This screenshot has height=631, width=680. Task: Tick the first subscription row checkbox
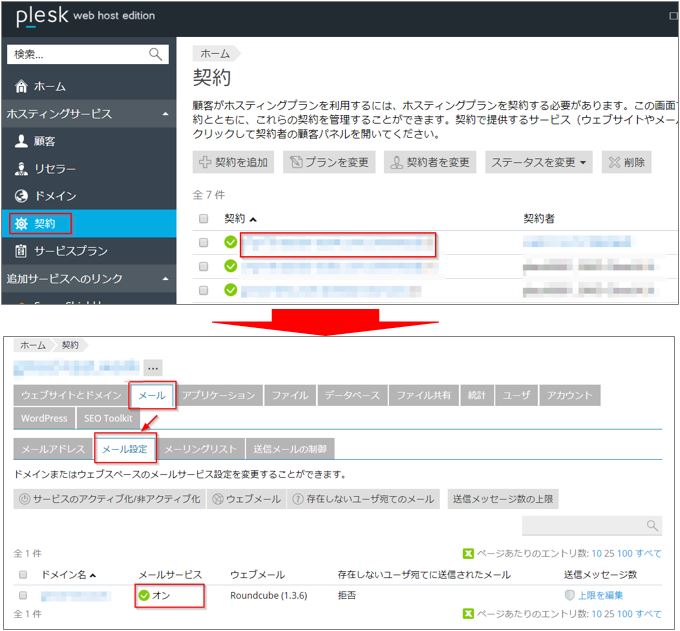(203, 242)
